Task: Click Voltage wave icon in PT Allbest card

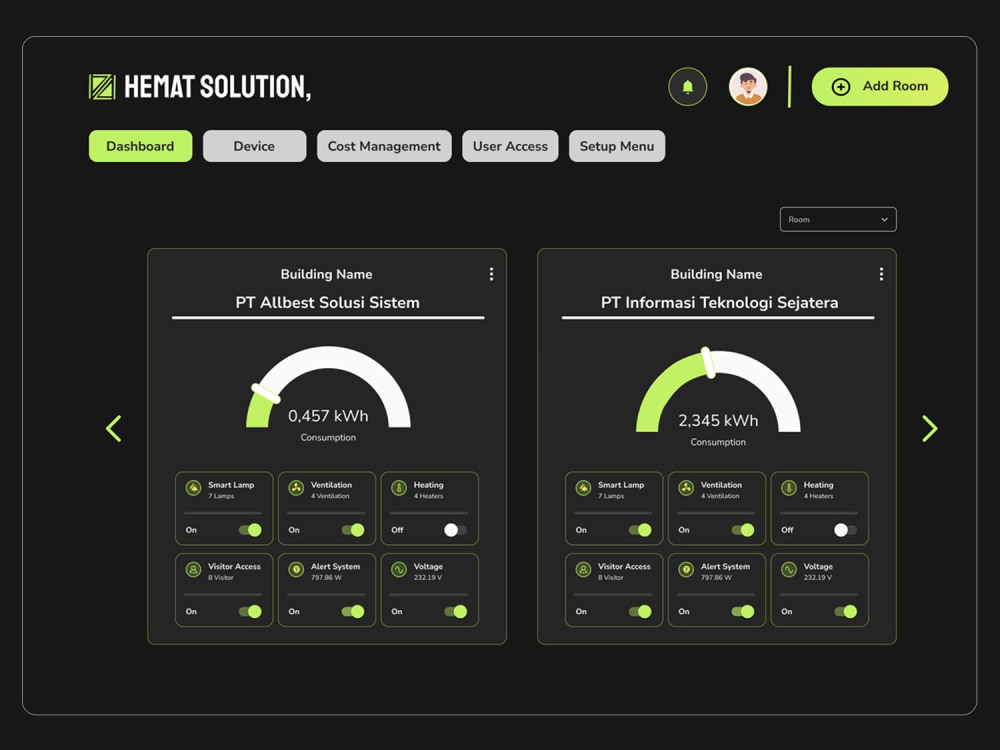Action: pos(399,570)
